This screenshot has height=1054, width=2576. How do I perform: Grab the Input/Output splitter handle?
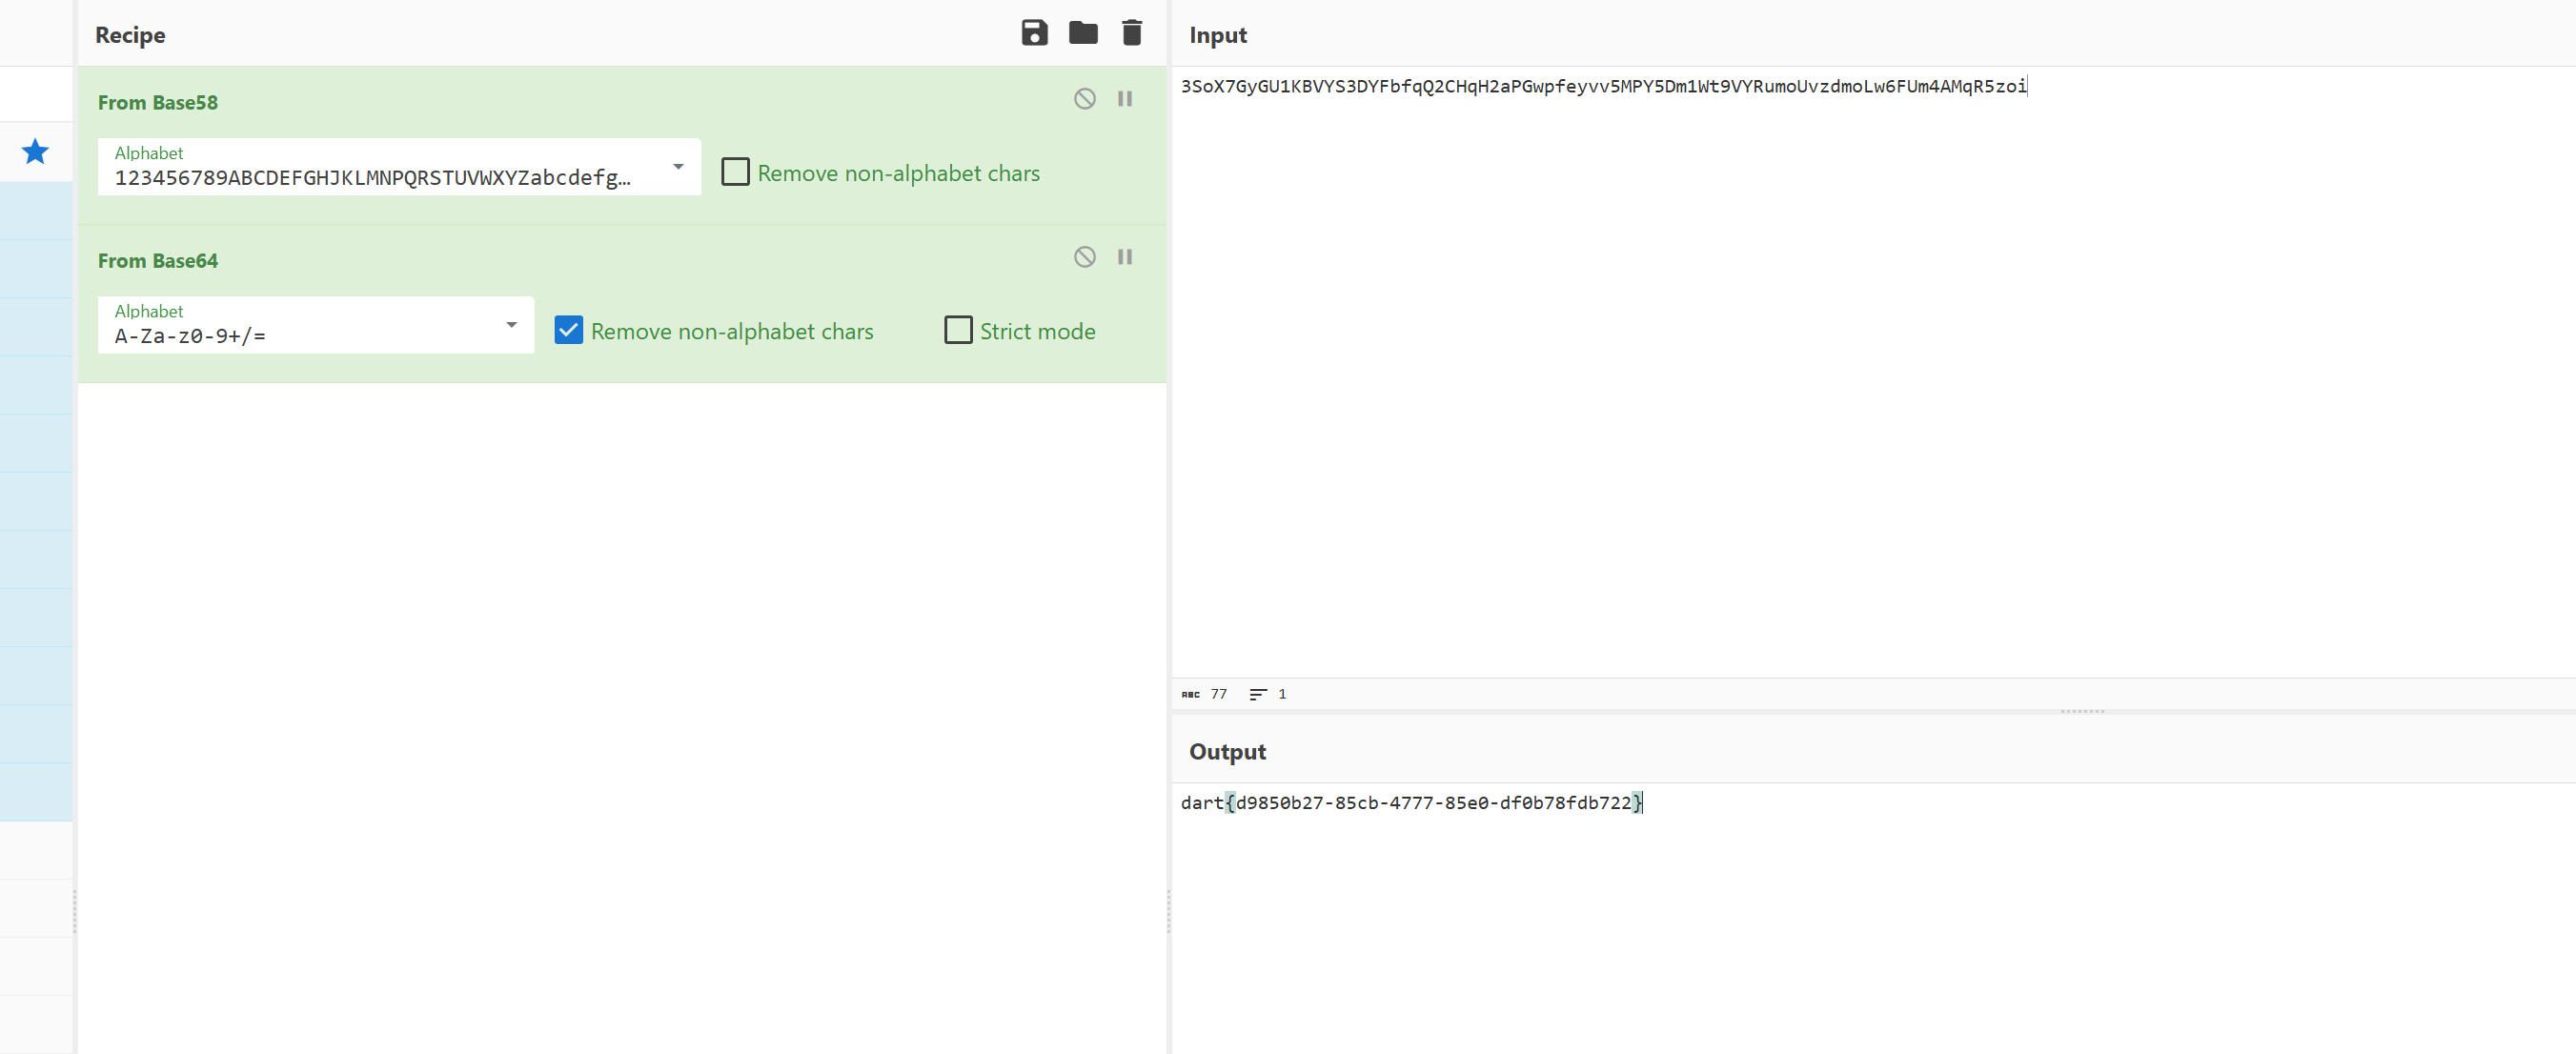pos(2082,711)
